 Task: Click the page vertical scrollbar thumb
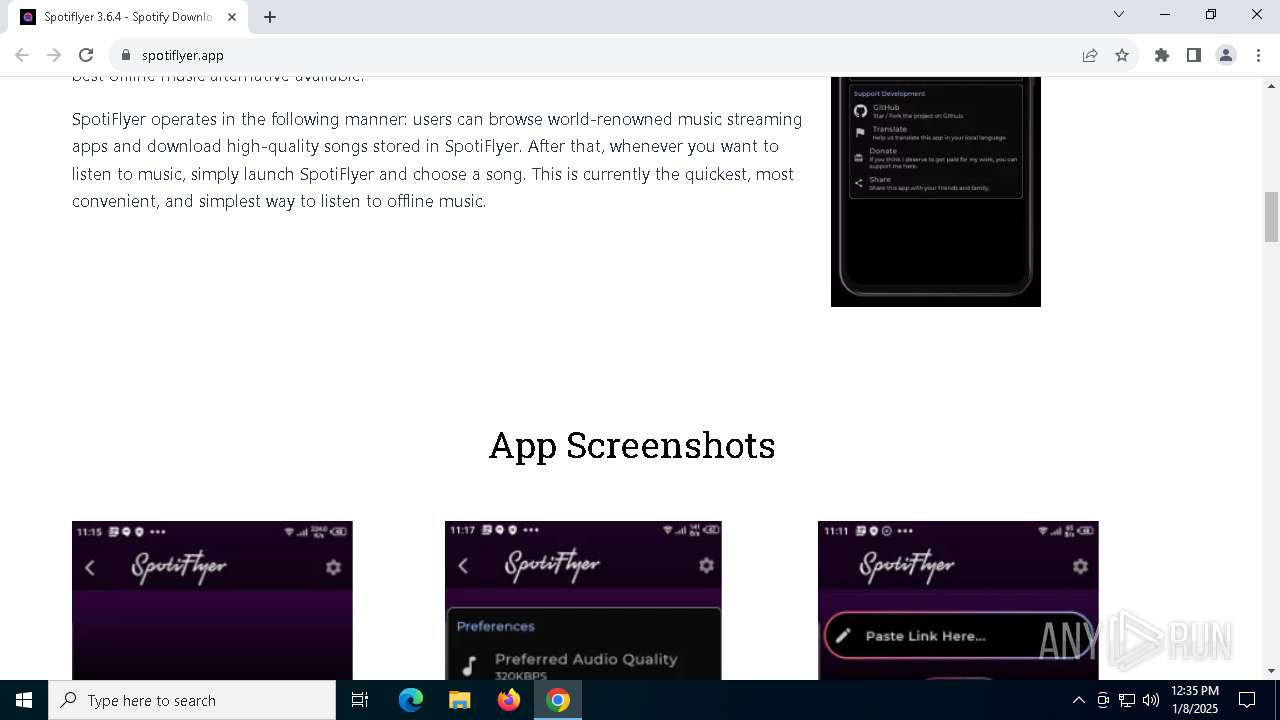[1271, 217]
